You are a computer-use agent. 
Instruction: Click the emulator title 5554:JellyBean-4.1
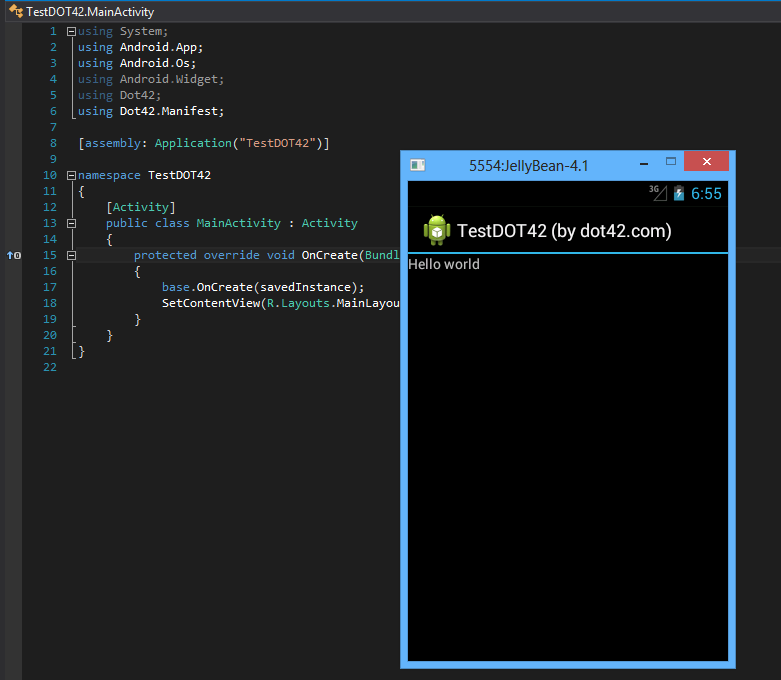pos(528,166)
